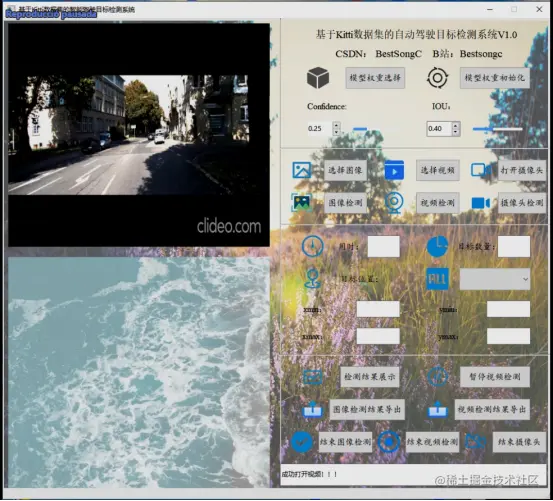
Task: Click the ymin coordinate field
Action: pyautogui.click(x=508, y=309)
